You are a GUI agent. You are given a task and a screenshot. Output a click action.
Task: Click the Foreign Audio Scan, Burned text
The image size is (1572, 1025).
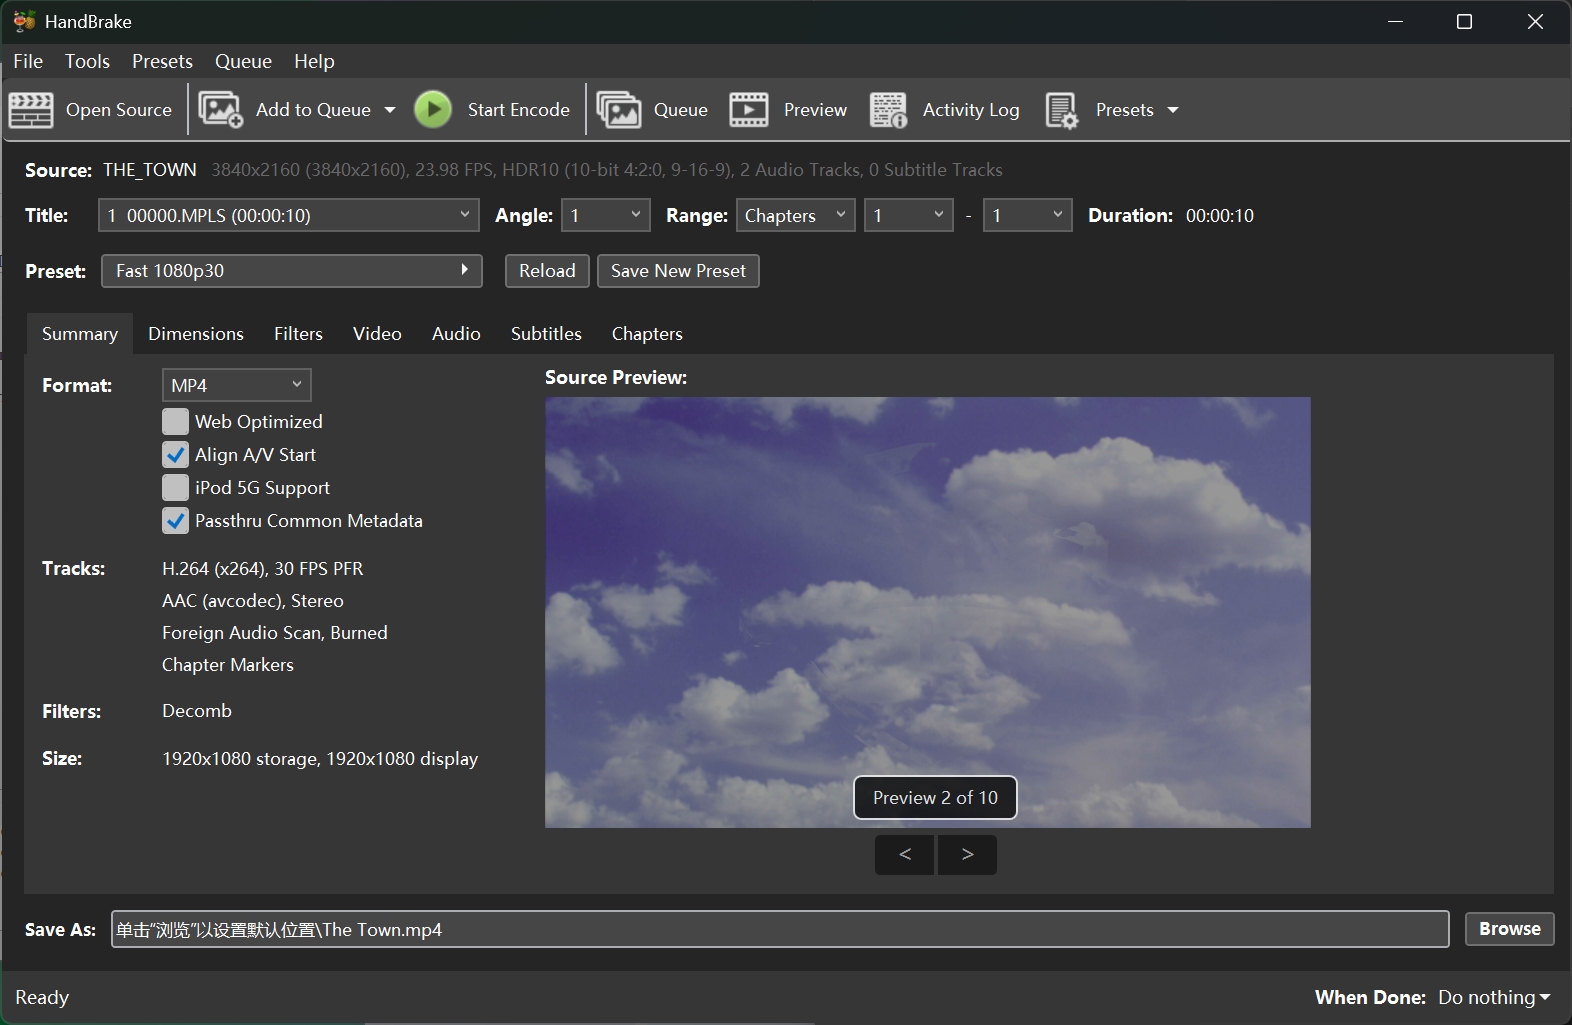(275, 633)
